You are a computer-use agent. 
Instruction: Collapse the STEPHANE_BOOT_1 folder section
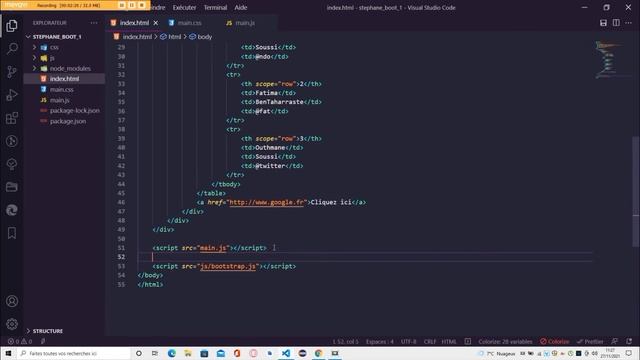[x=57, y=37]
